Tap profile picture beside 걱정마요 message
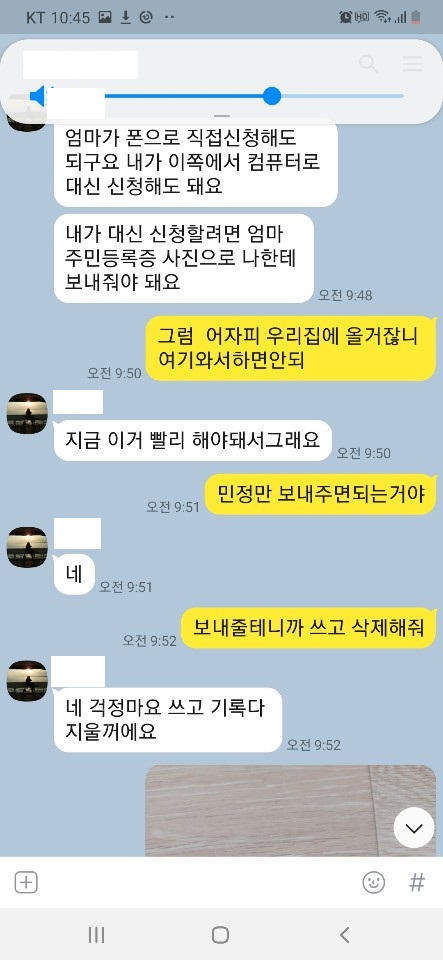 (27, 681)
